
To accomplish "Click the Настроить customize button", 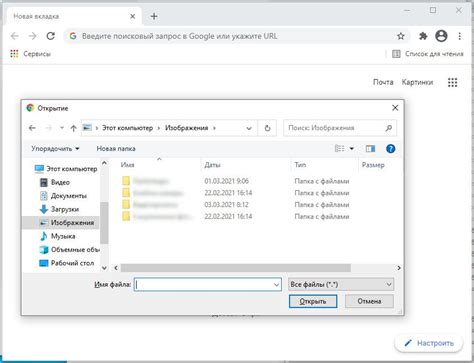I will 429,343.
